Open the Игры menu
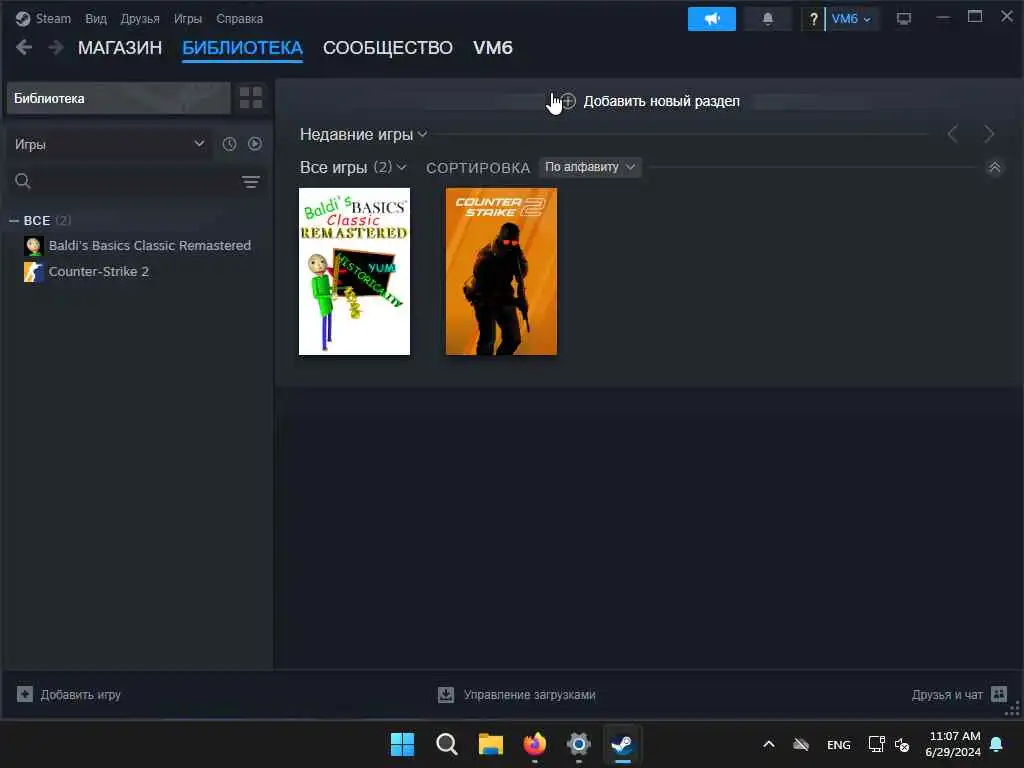The width and height of the screenshot is (1024, 768). 187,18
